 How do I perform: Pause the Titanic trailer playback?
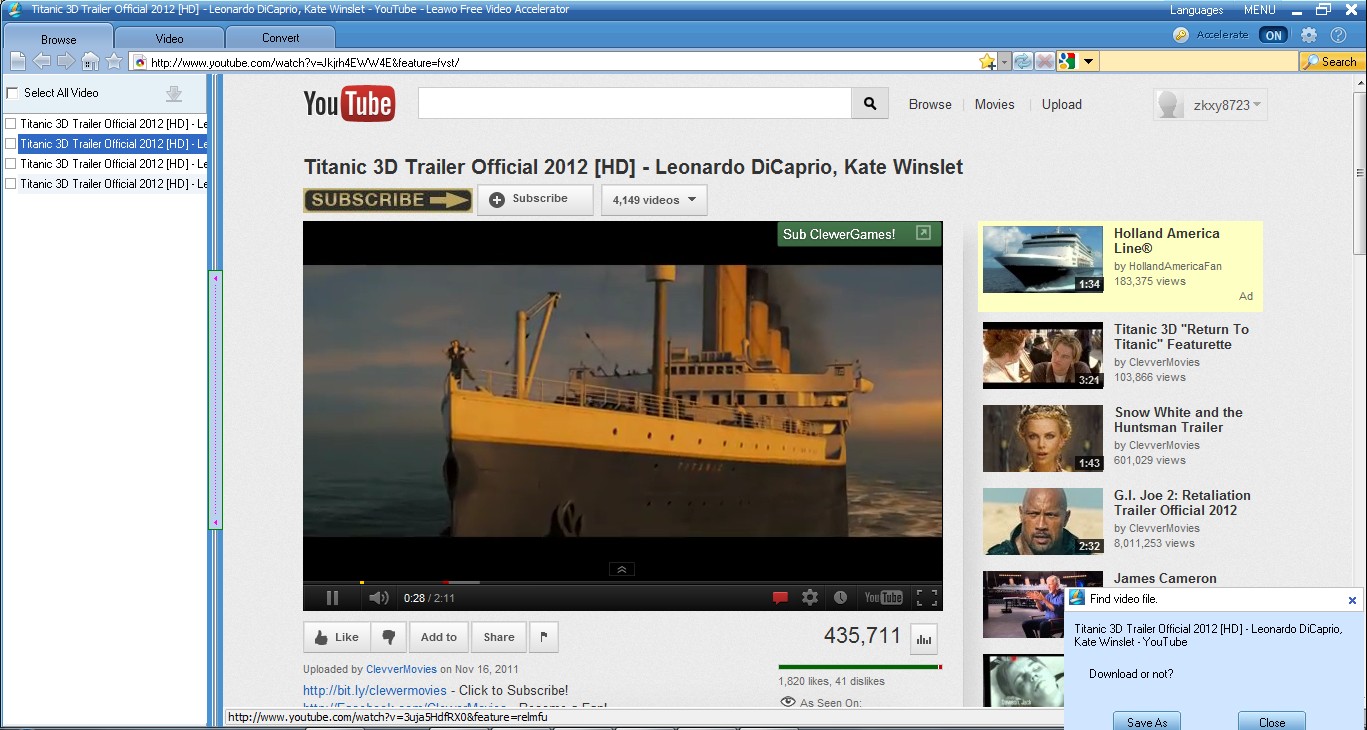pos(332,598)
